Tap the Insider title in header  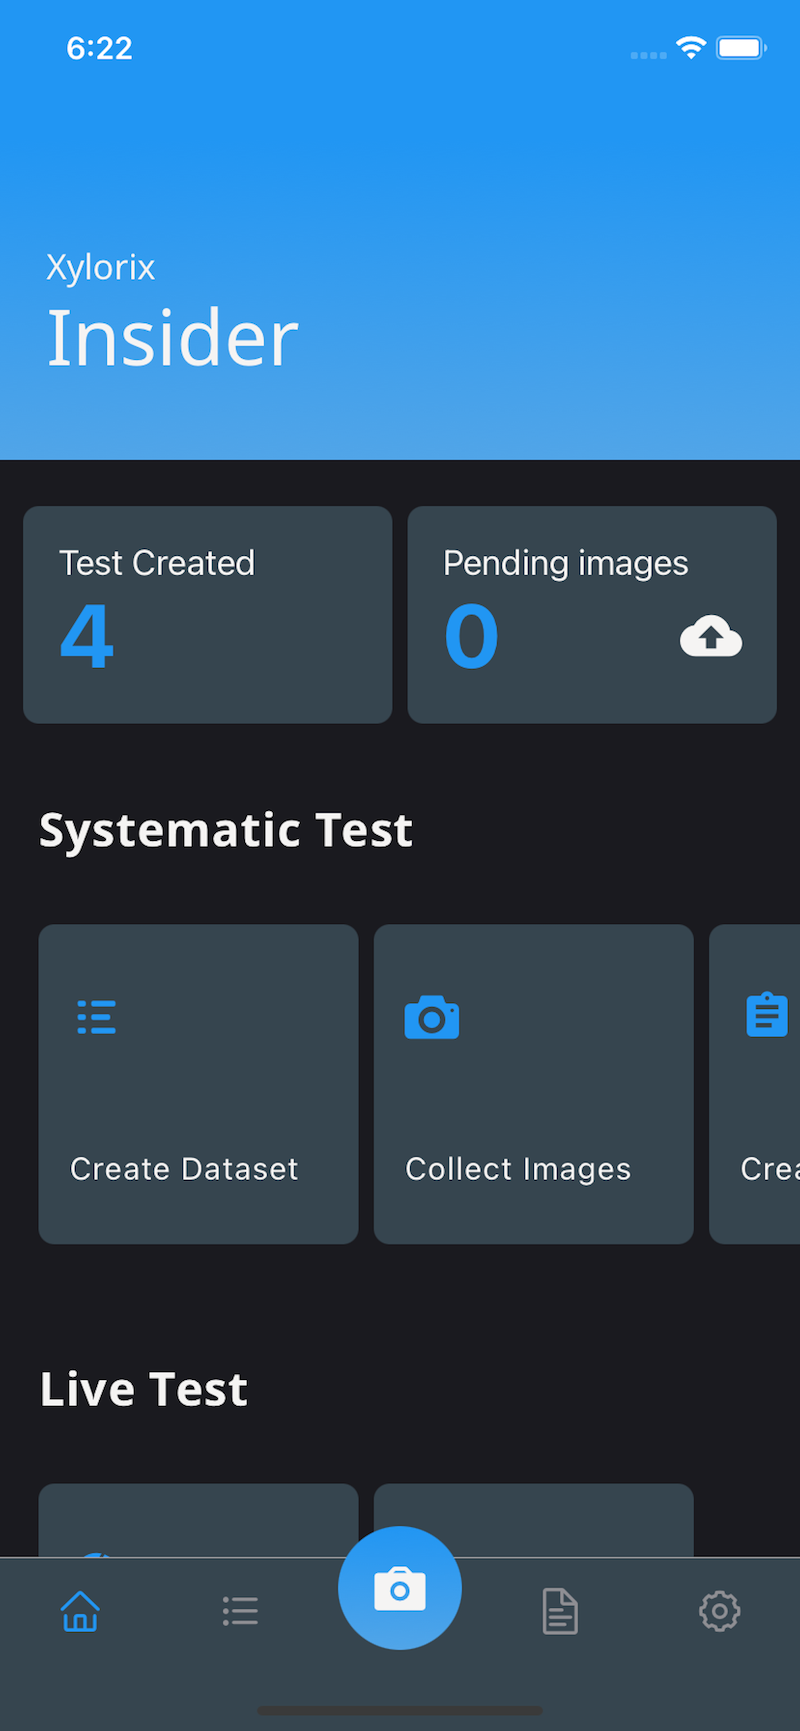coord(172,338)
